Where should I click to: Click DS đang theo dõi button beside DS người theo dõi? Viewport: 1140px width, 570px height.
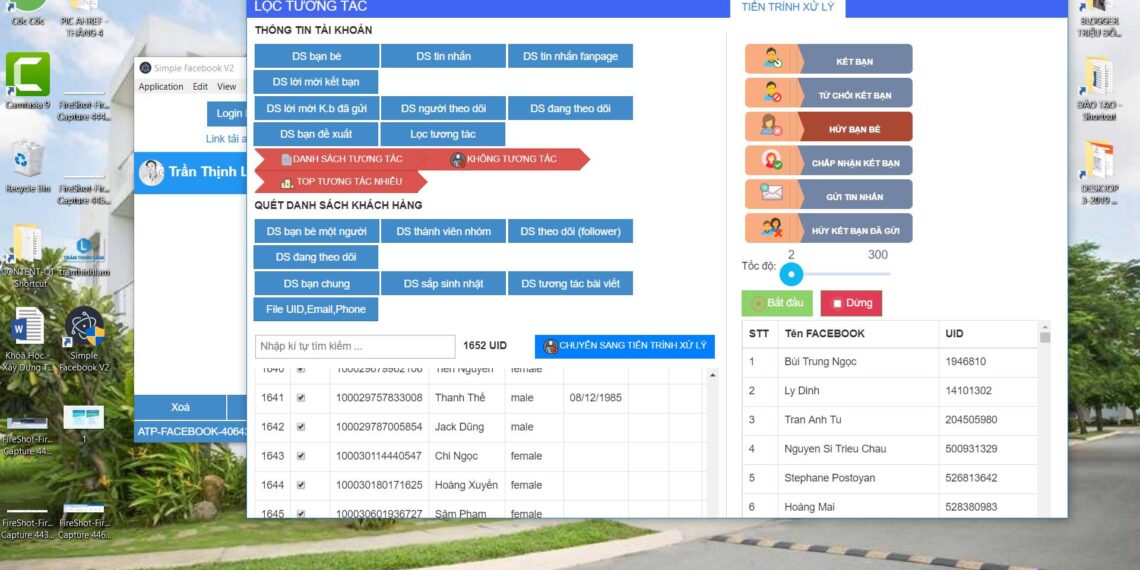click(x=570, y=108)
